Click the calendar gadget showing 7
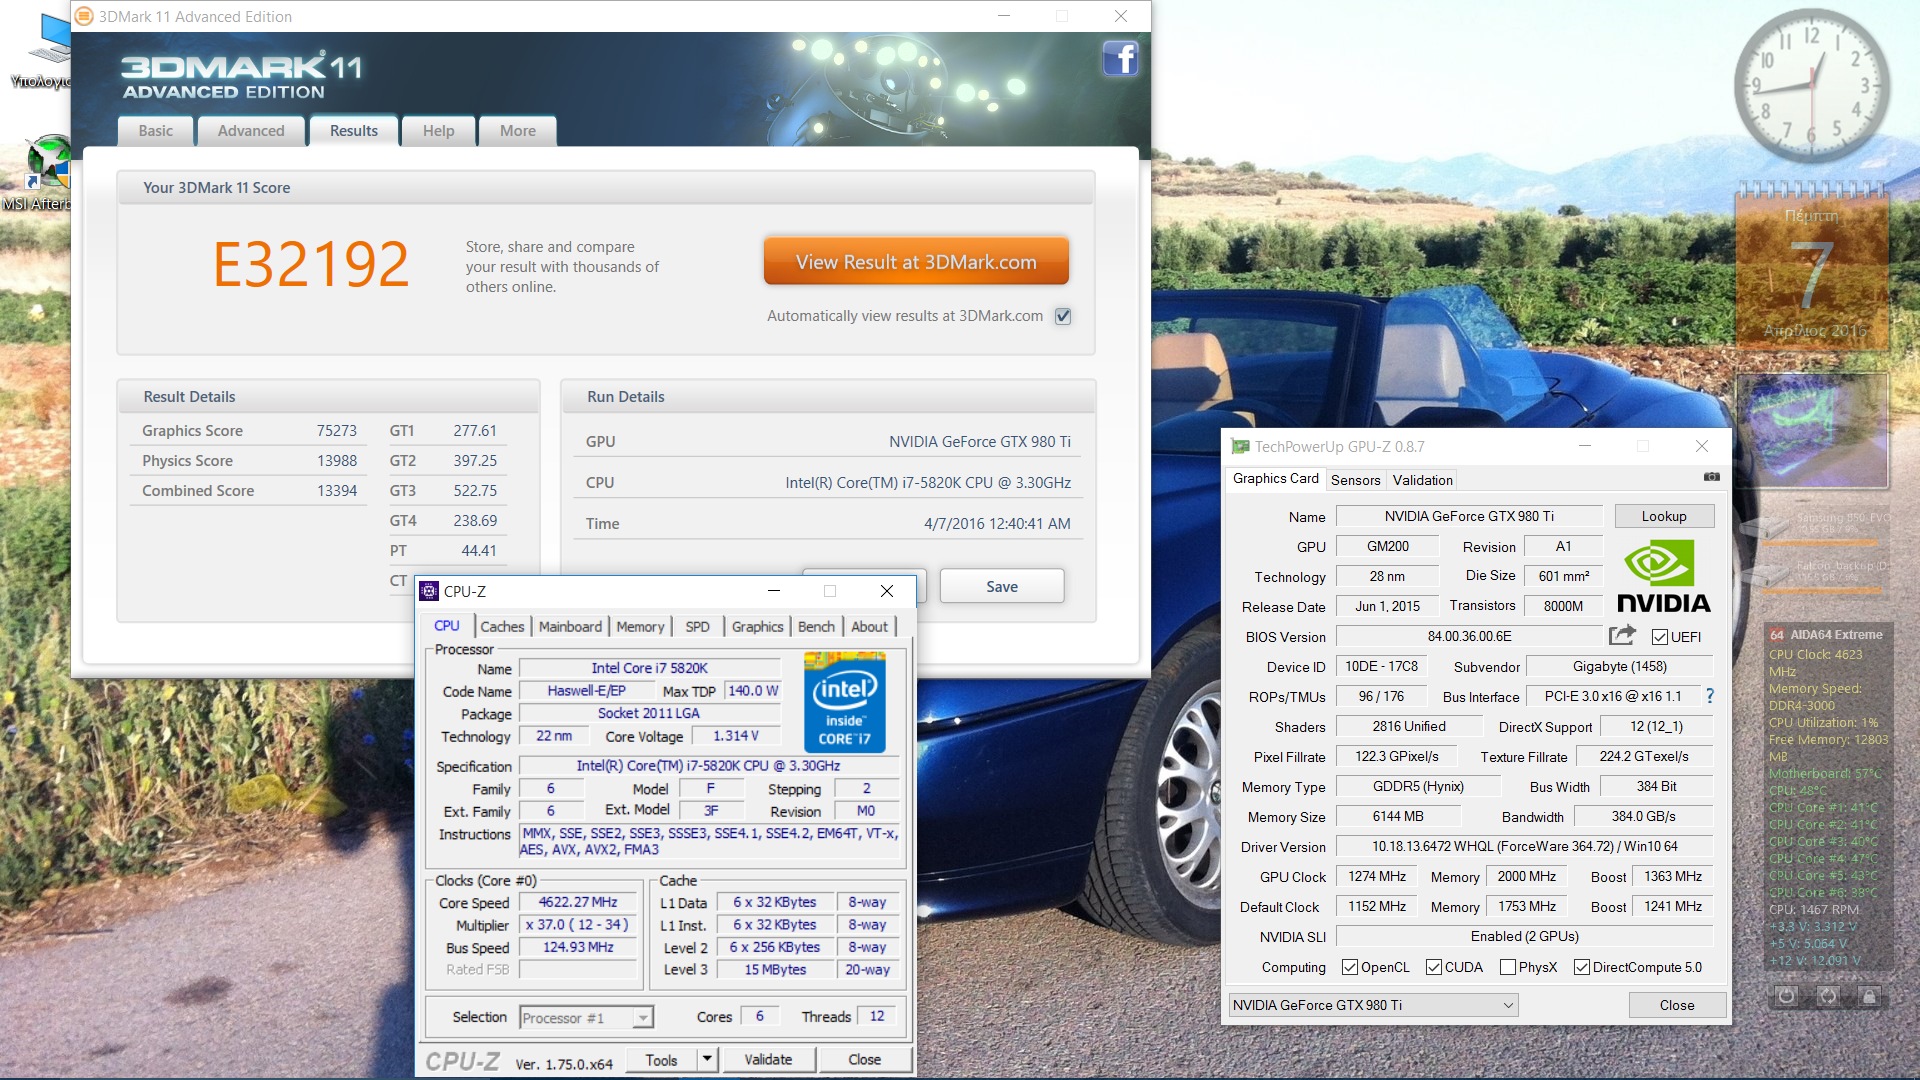Screen dimensions: 1920x1080 (x=1811, y=265)
